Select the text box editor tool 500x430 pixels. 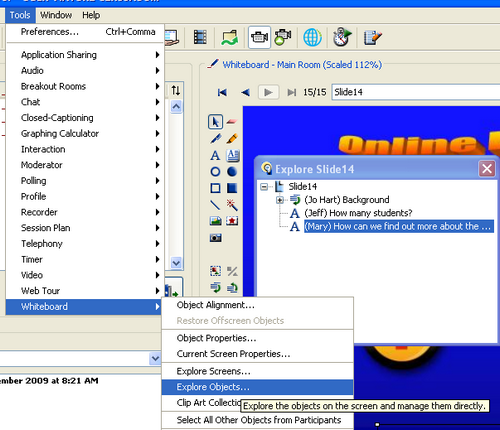(x=233, y=155)
